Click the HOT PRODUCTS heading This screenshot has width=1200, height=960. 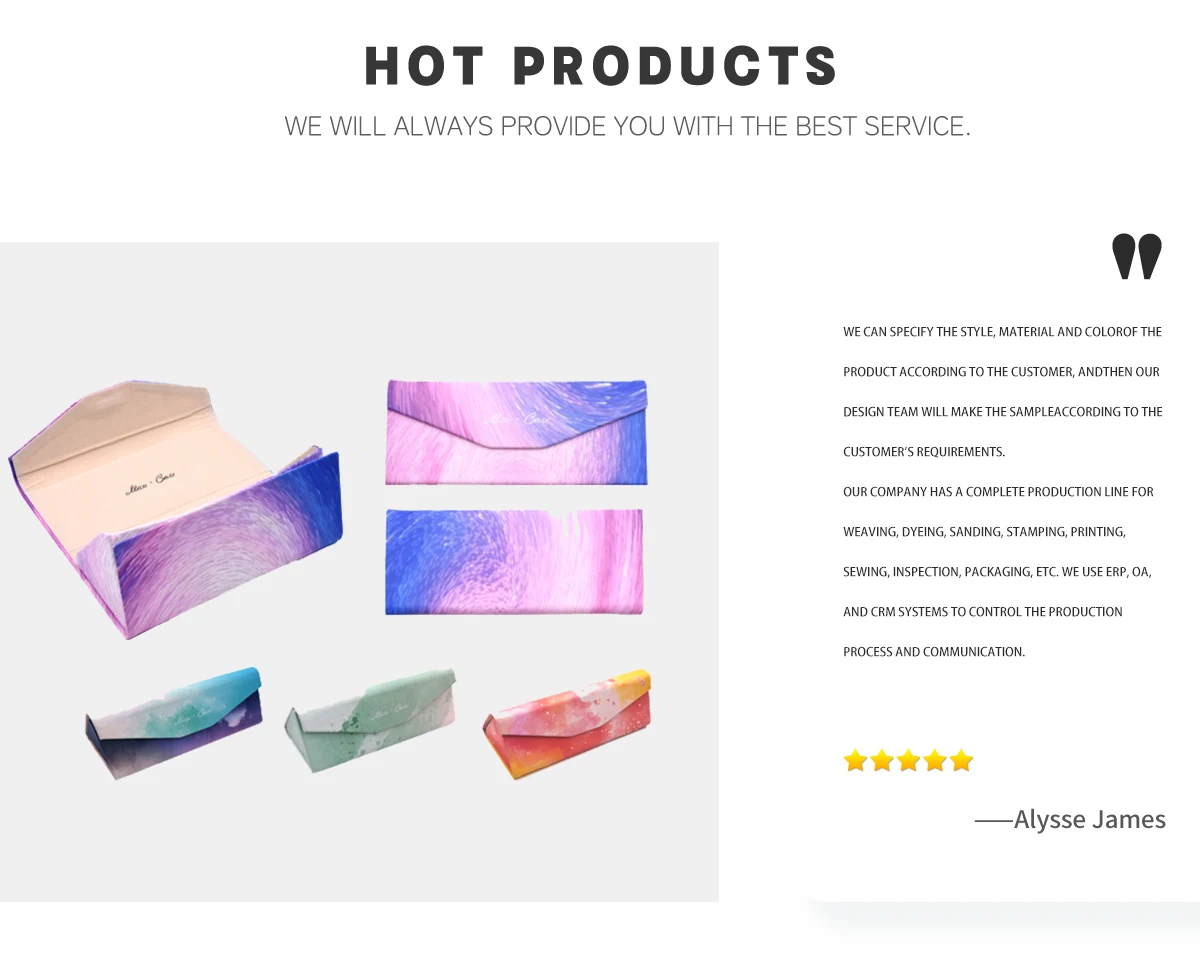click(601, 66)
